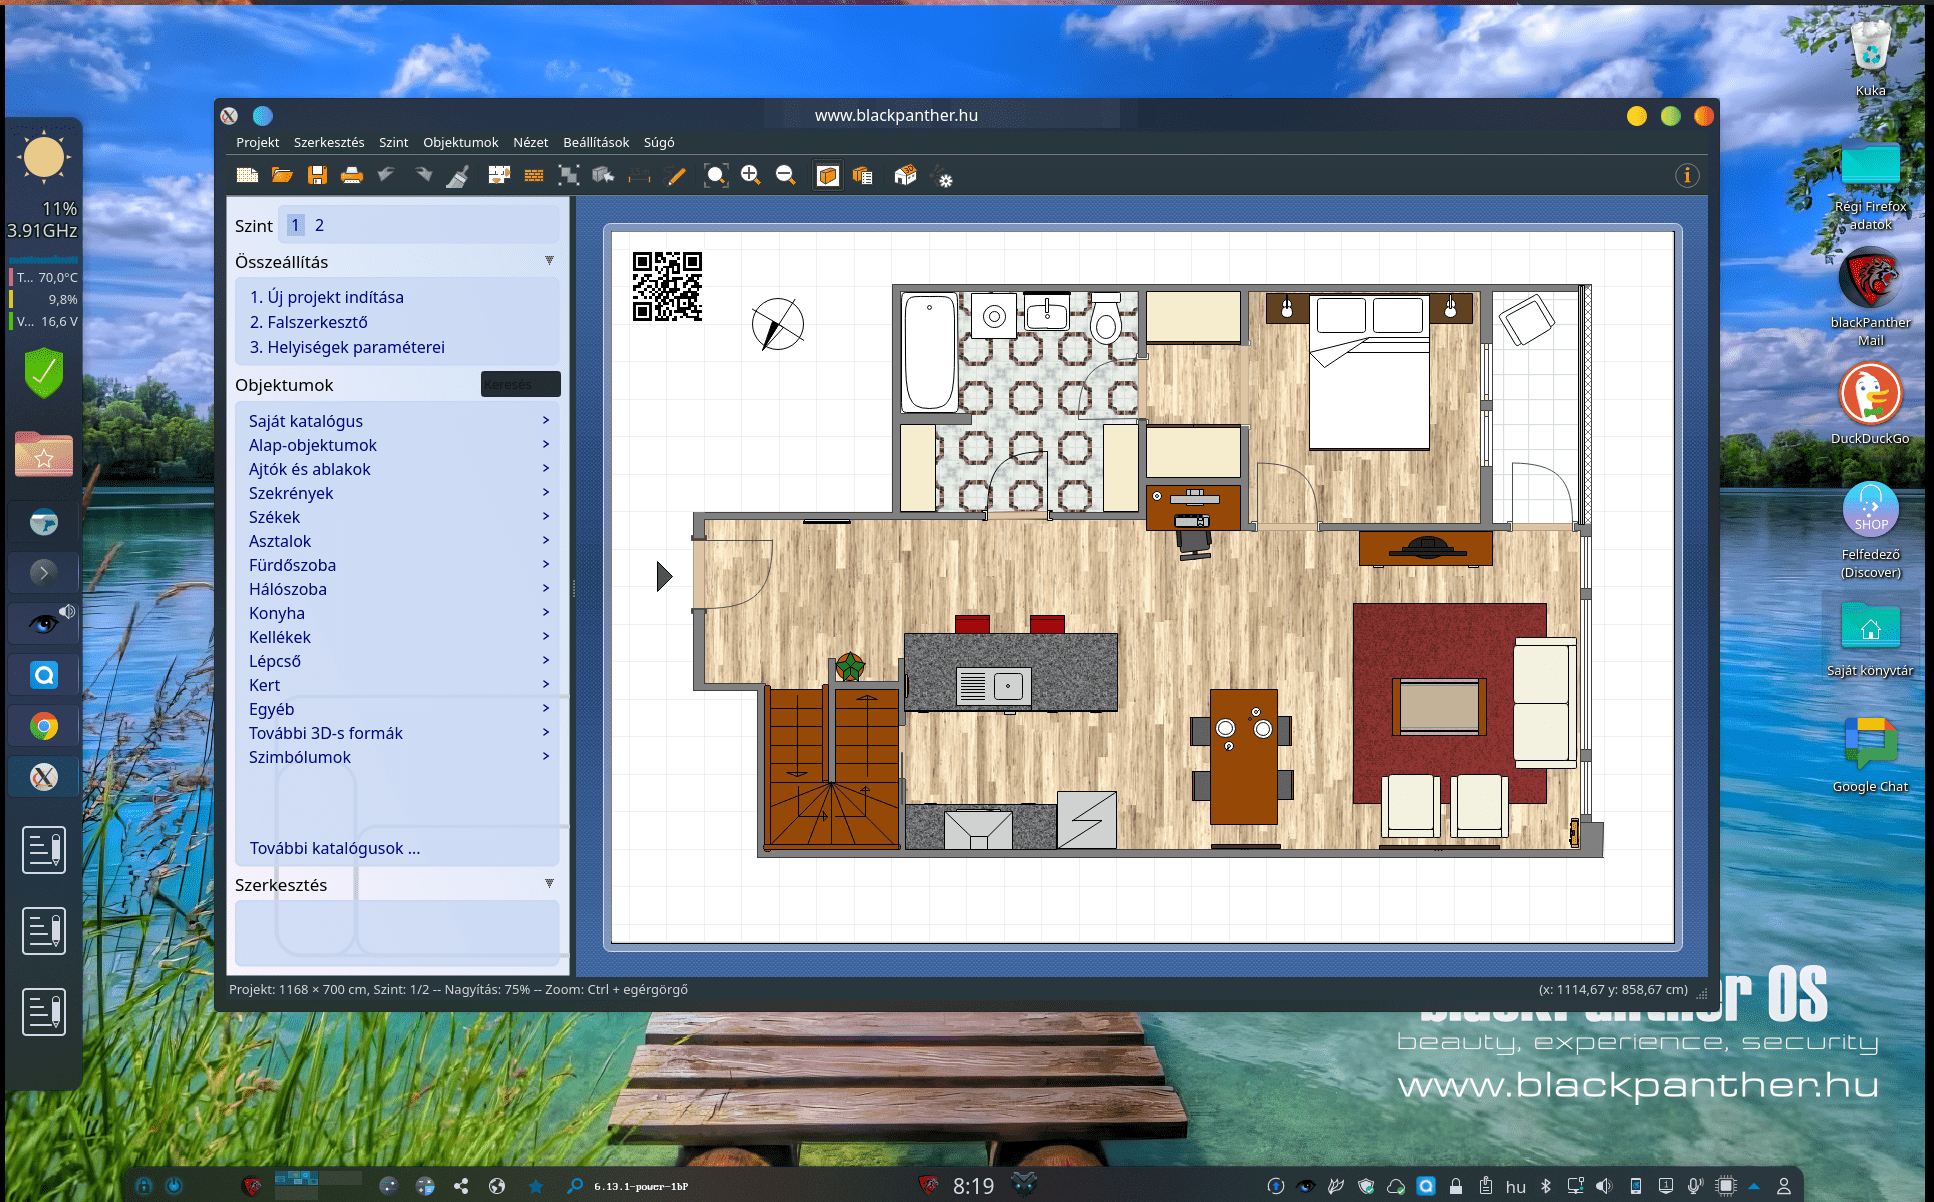The height and width of the screenshot is (1202, 1934).
Task: Toggle the highlighted 3D box view button
Action: tap(828, 176)
